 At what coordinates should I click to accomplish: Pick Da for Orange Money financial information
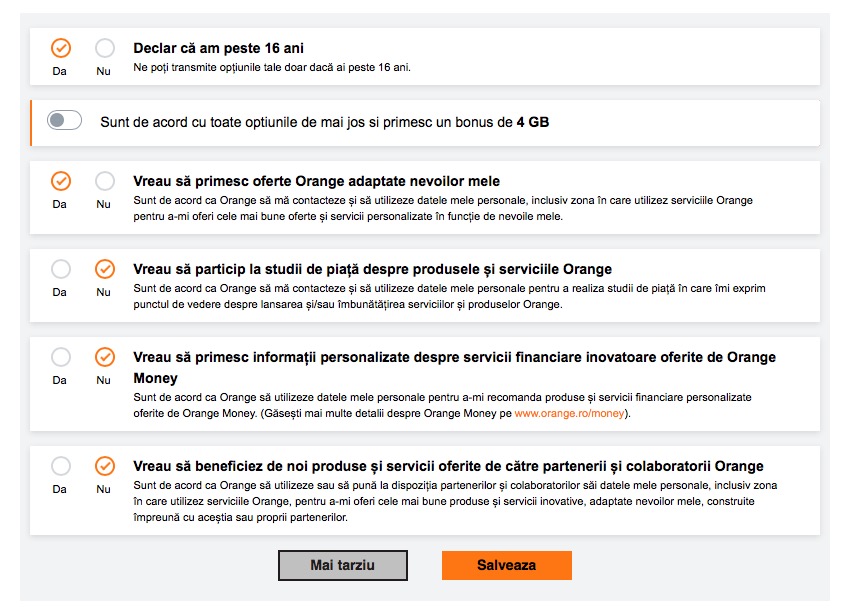tap(61, 357)
